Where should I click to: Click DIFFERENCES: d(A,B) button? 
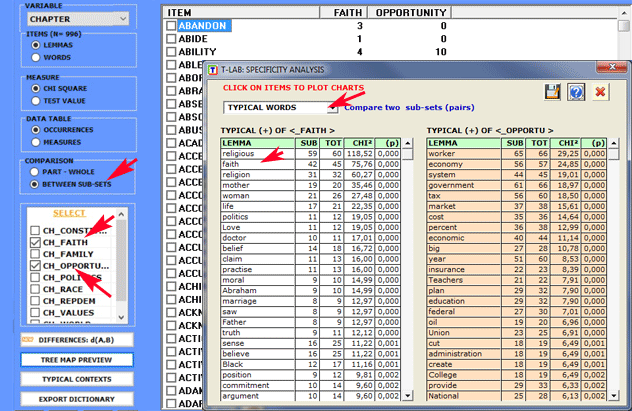(77, 340)
